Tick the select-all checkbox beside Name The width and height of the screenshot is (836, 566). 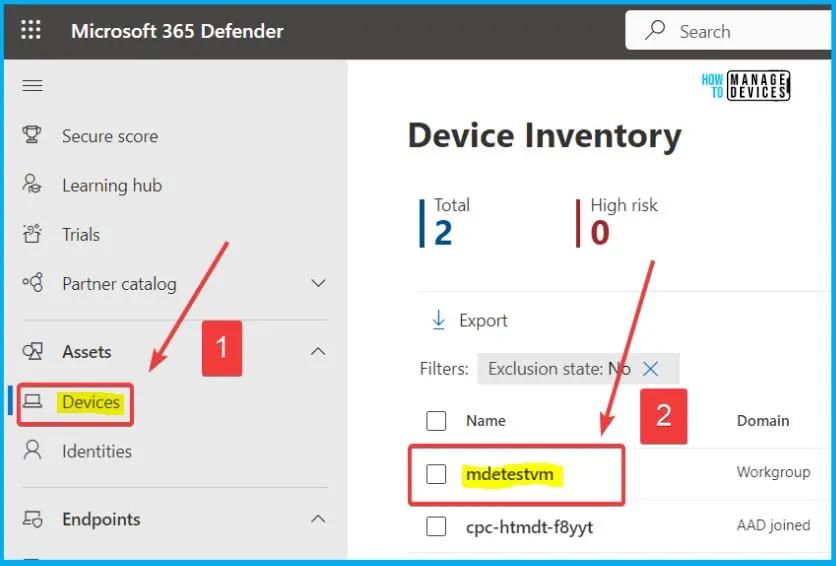pos(436,421)
